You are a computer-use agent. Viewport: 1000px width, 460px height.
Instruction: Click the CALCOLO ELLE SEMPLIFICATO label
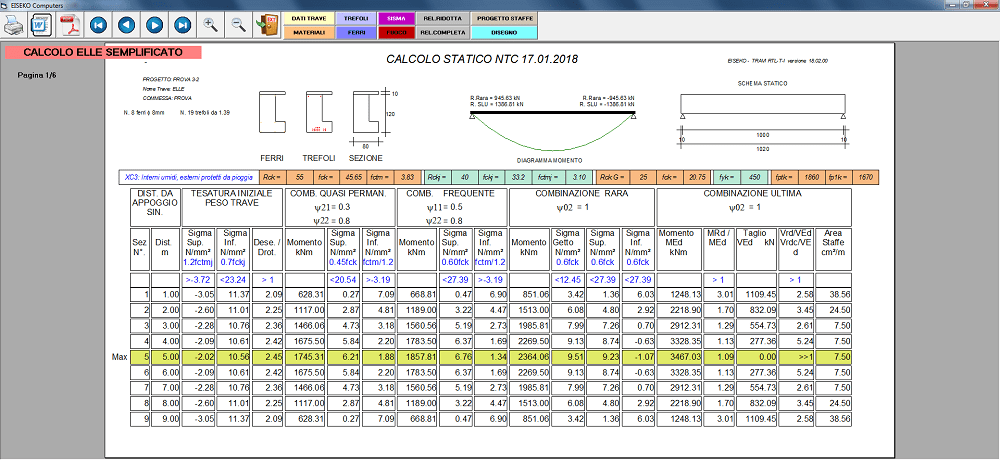coord(103,52)
